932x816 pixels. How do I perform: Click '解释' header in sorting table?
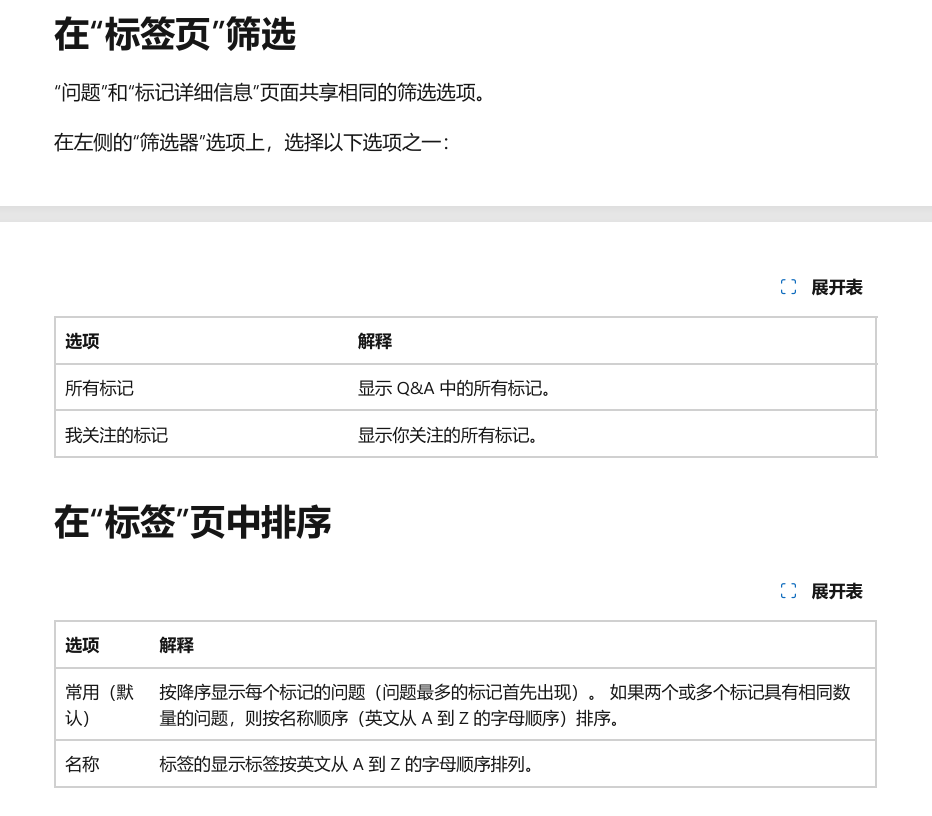click(x=176, y=645)
